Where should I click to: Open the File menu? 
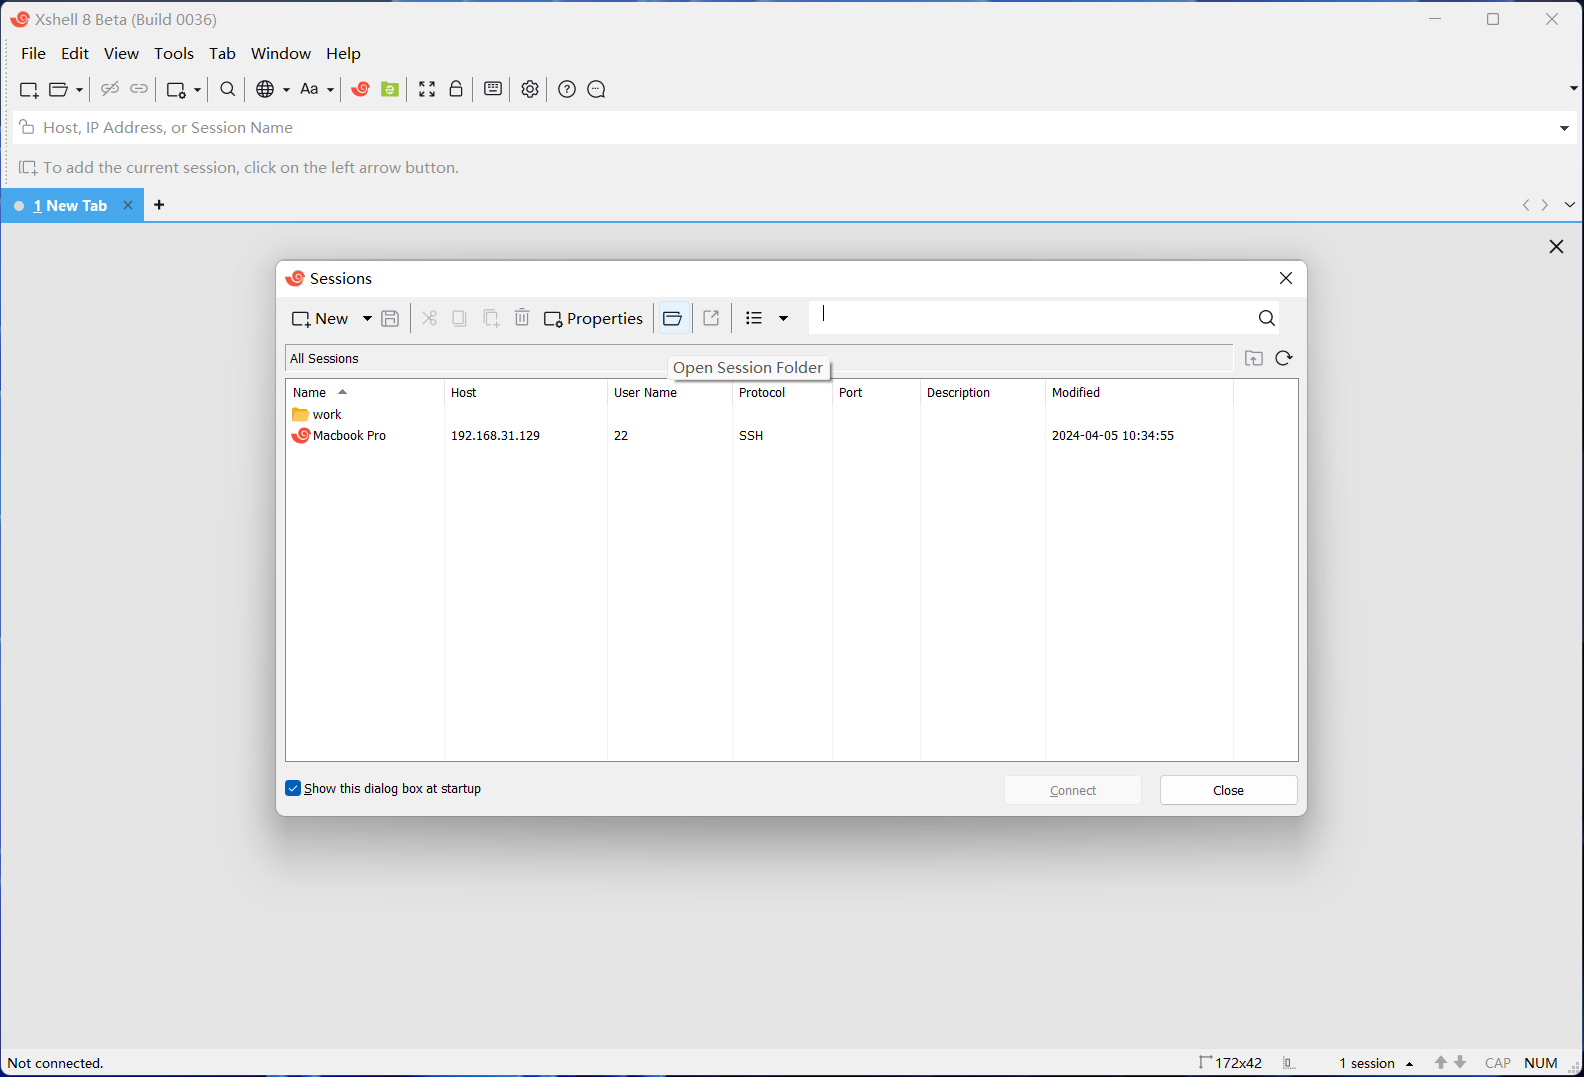tap(34, 53)
